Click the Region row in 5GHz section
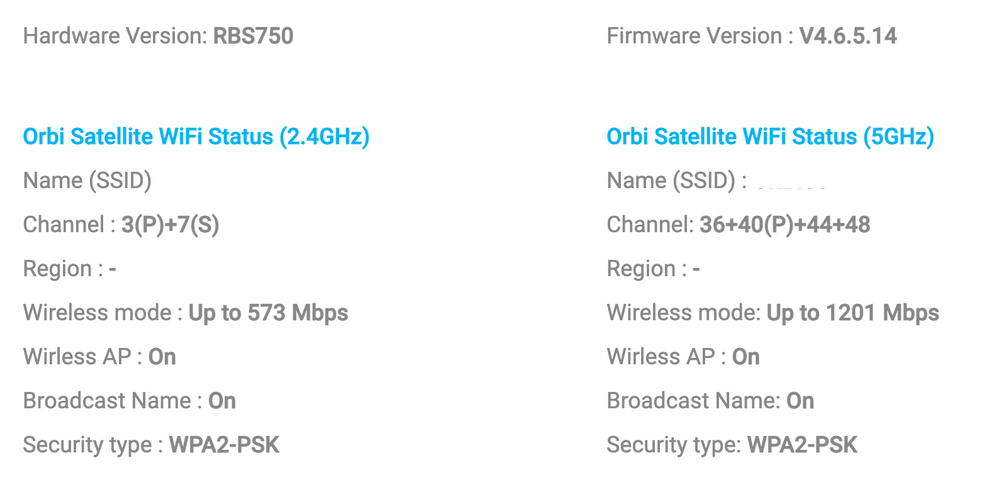 point(653,269)
